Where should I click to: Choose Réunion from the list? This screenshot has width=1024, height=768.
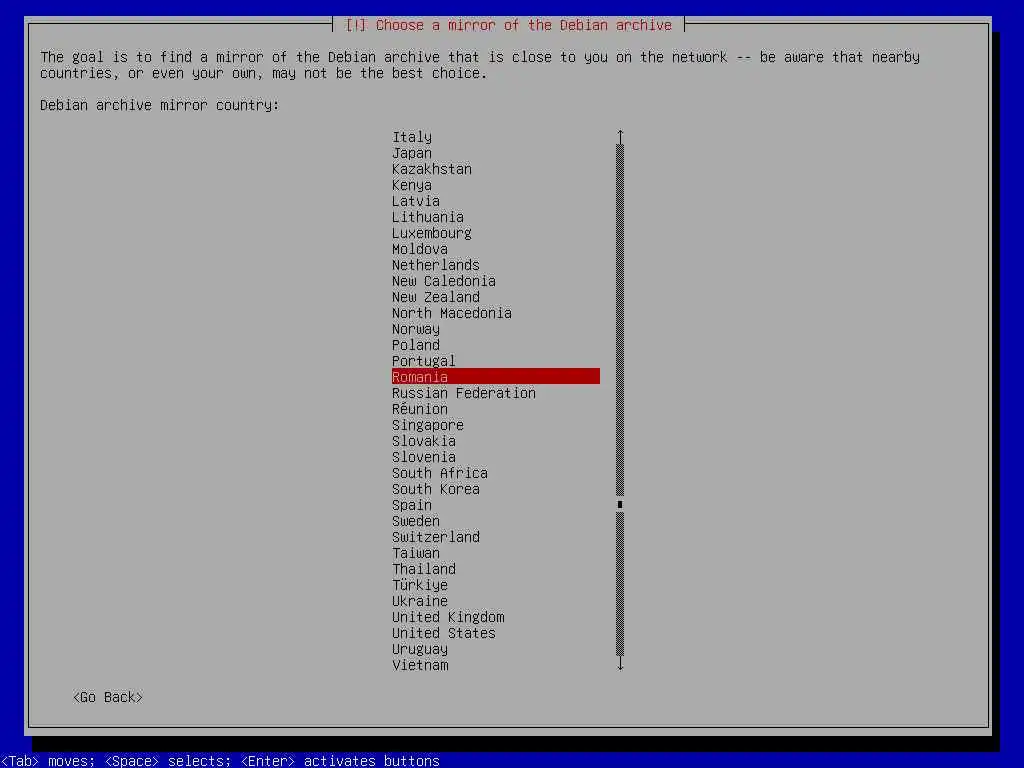[x=419, y=409]
